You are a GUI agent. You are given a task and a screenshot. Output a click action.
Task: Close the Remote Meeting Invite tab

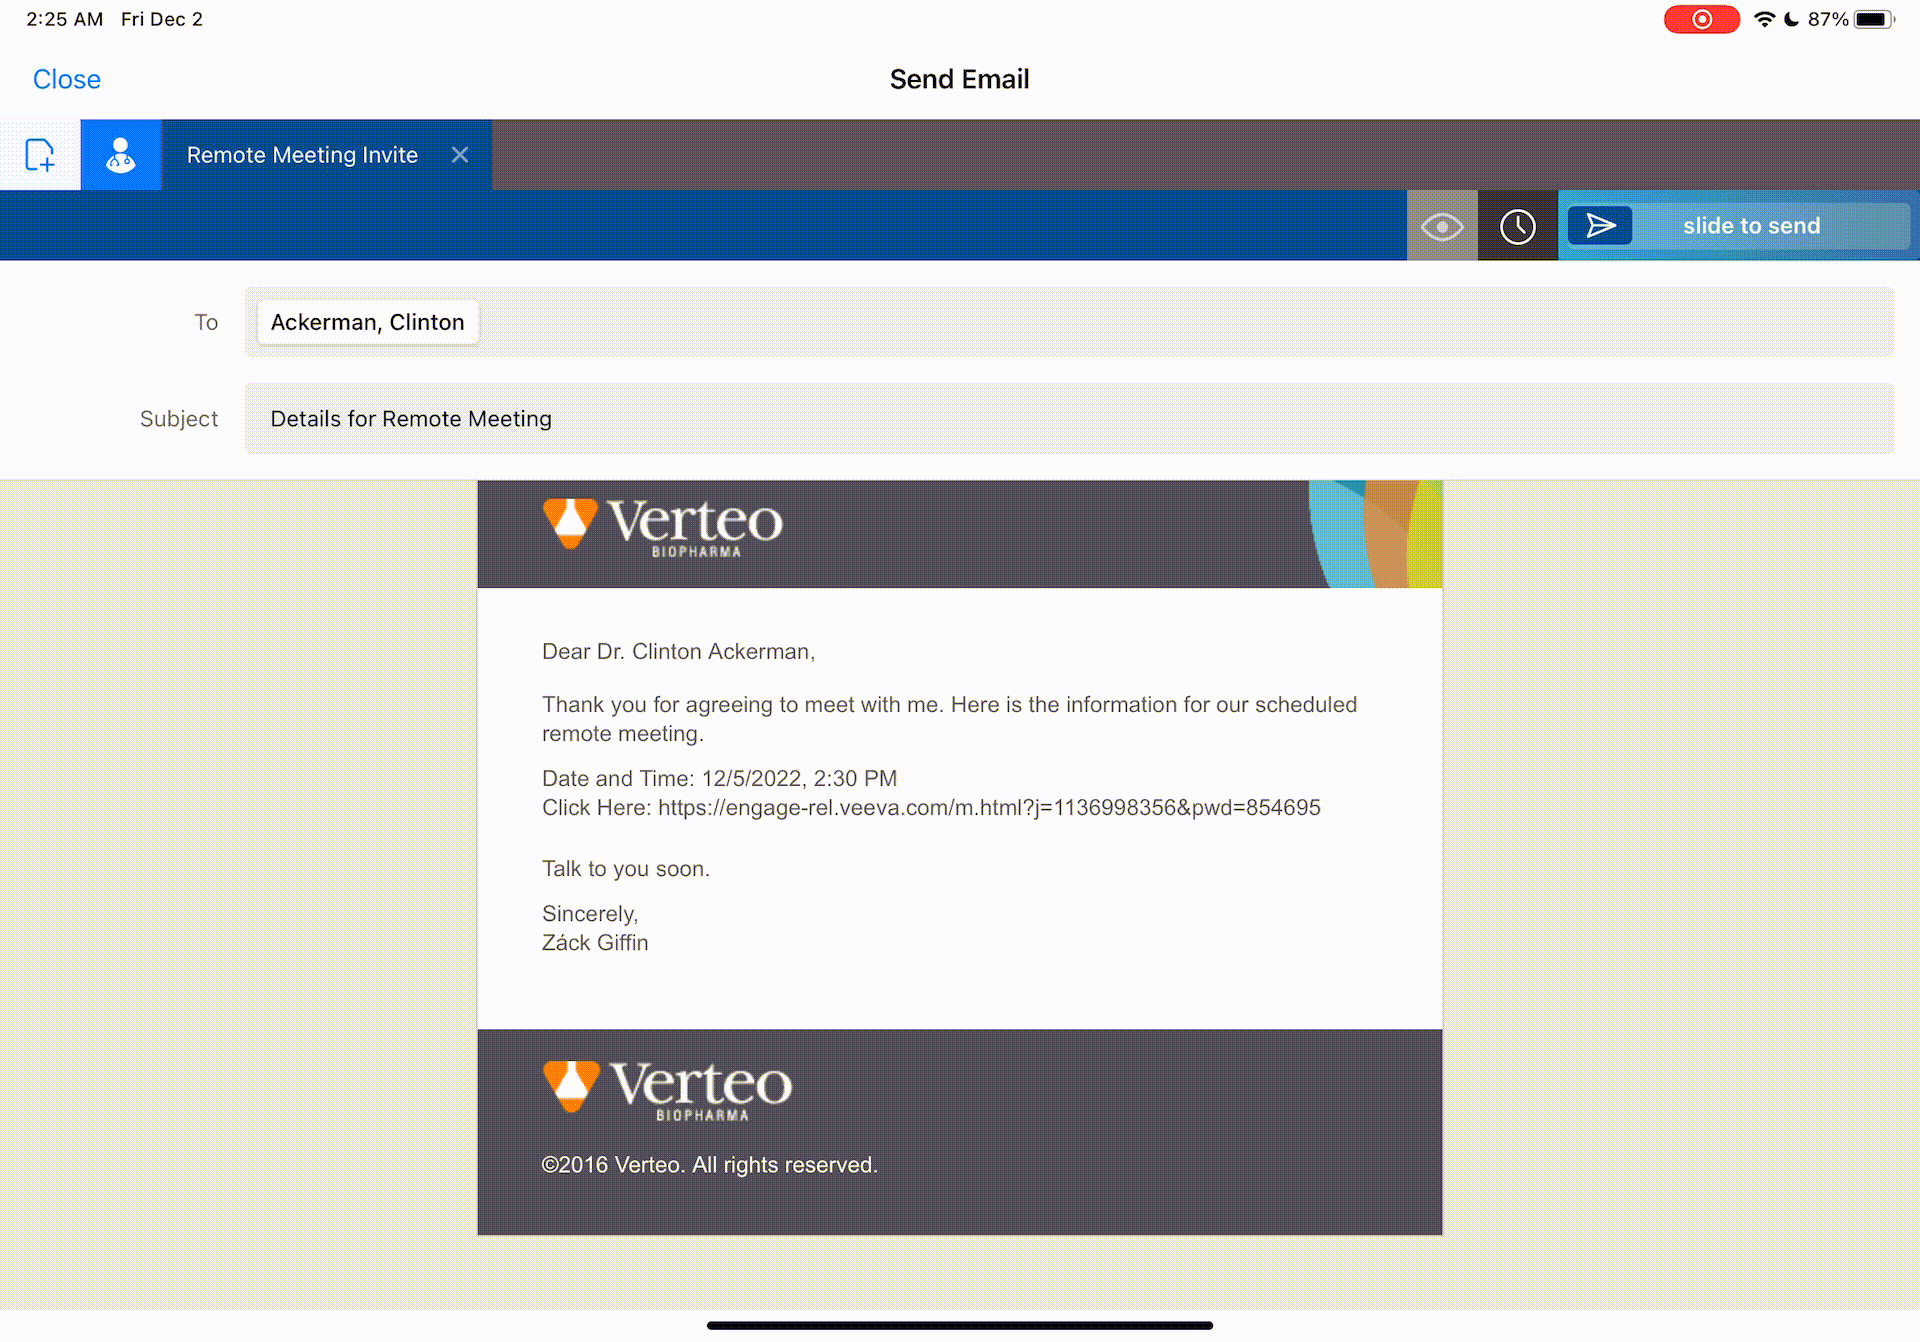(460, 155)
